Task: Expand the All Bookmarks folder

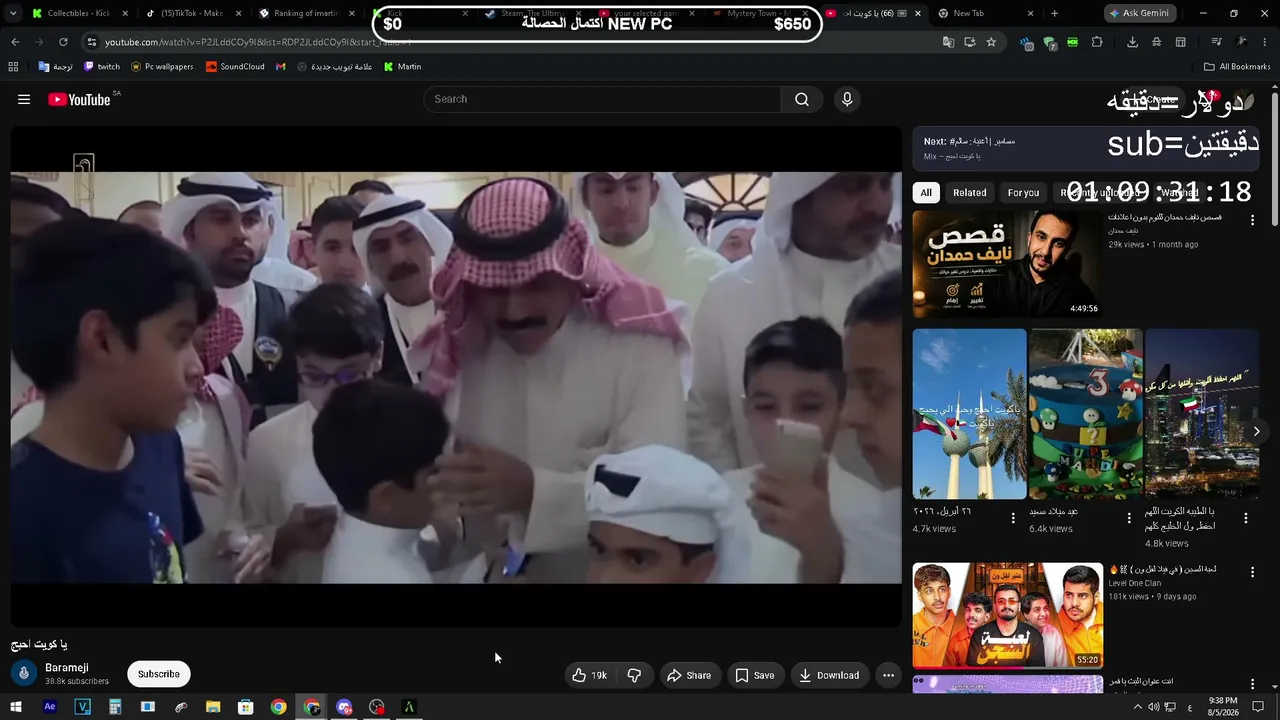Action: pos(1237,67)
